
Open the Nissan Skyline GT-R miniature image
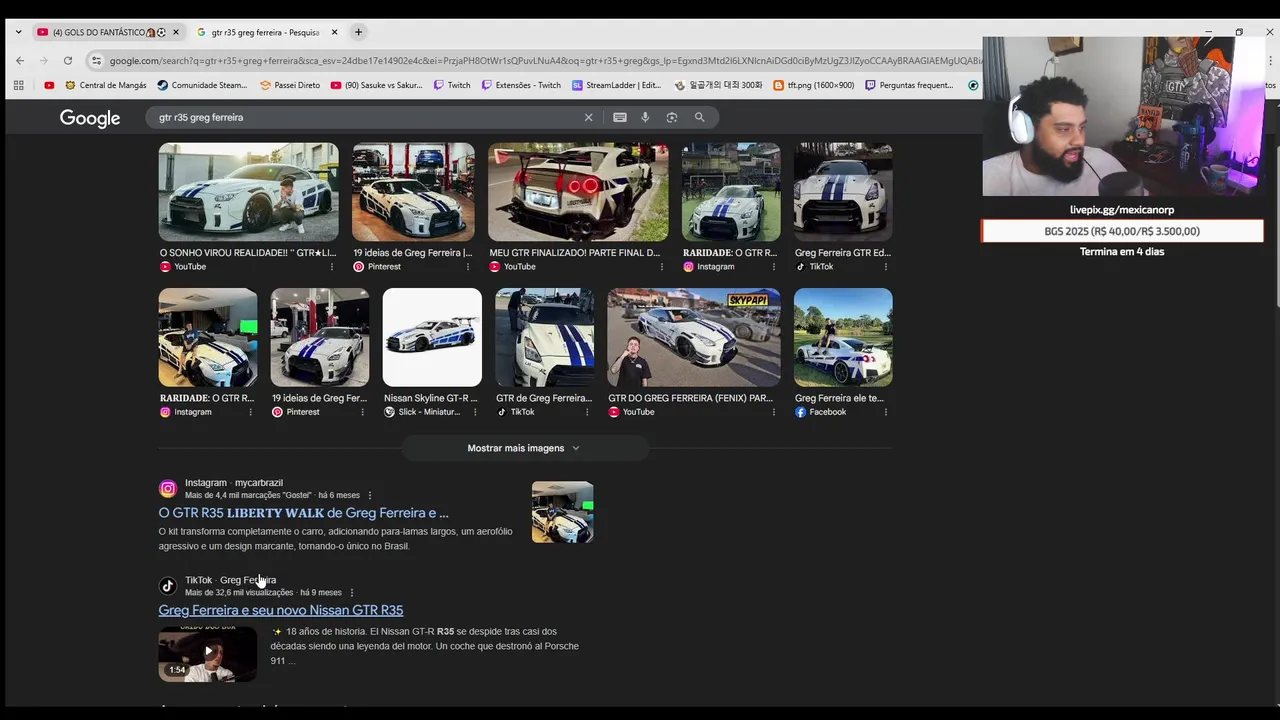tap(432, 337)
